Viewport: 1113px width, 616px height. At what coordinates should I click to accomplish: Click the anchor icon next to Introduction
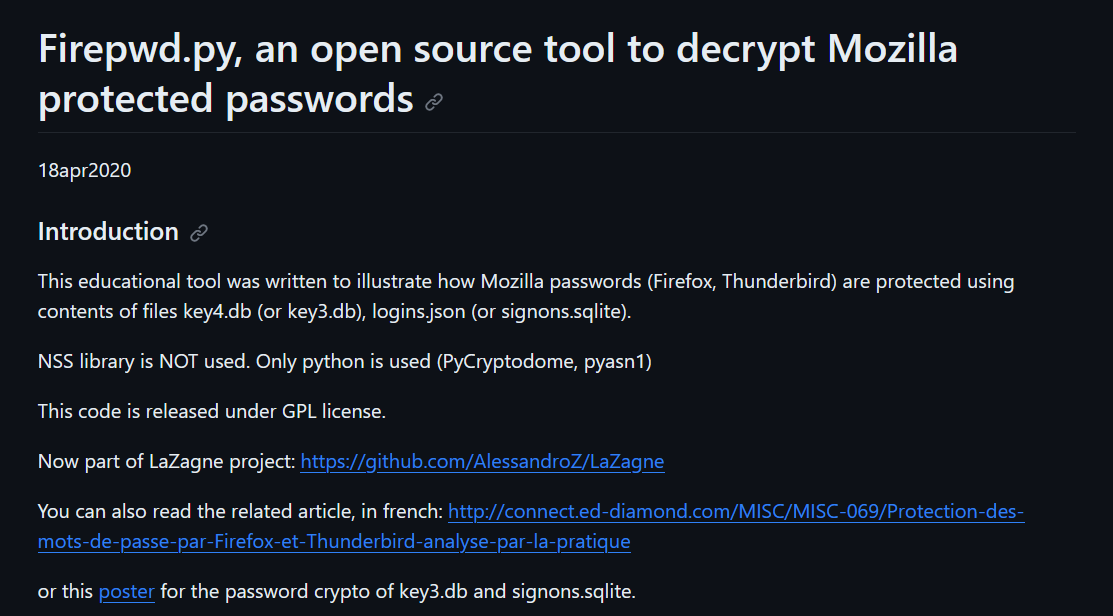199,233
